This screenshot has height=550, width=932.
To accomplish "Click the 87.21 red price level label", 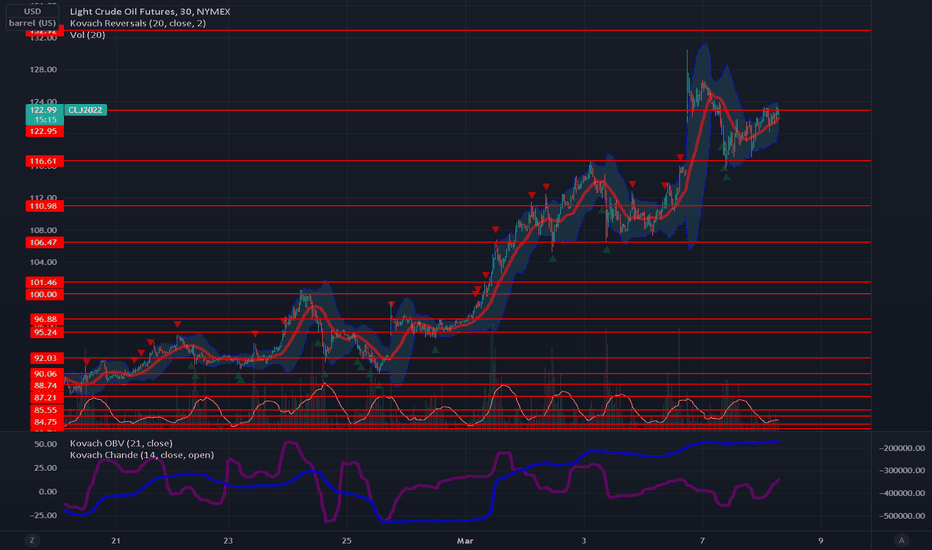I will pyautogui.click(x=46, y=398).
